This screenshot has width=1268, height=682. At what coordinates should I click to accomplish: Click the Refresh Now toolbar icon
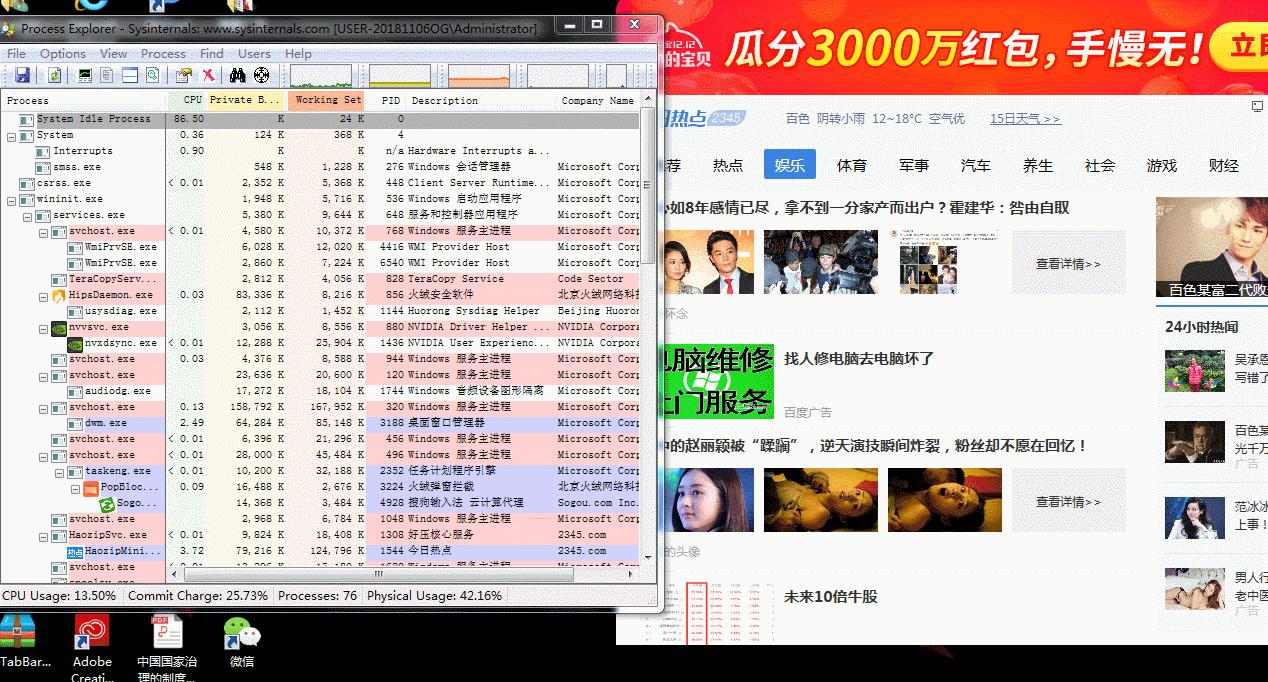coord(55,75)
